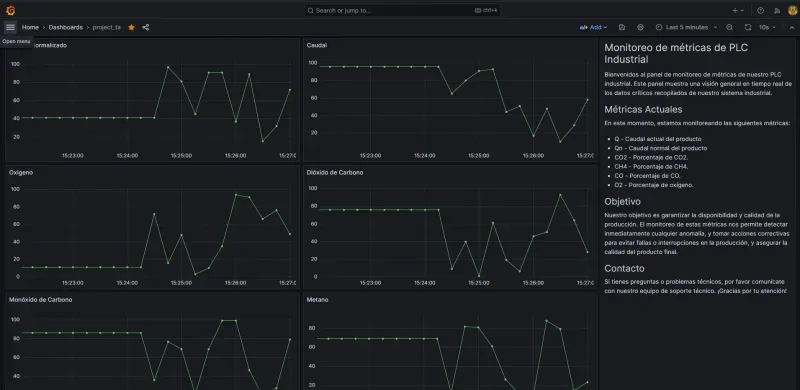Open dashboard settings gear icon

(x=641, y=28)
